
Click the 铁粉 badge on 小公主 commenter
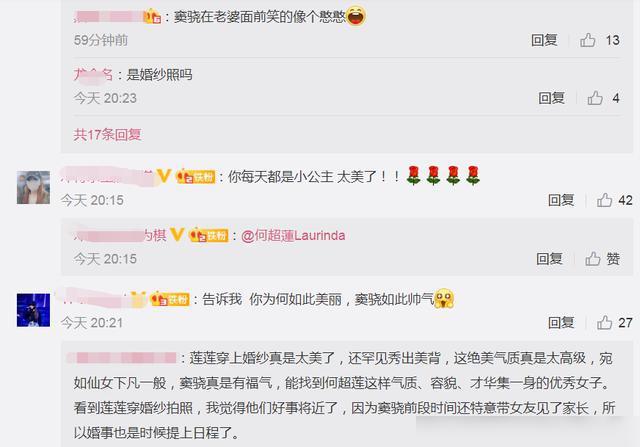pos(196,176)
